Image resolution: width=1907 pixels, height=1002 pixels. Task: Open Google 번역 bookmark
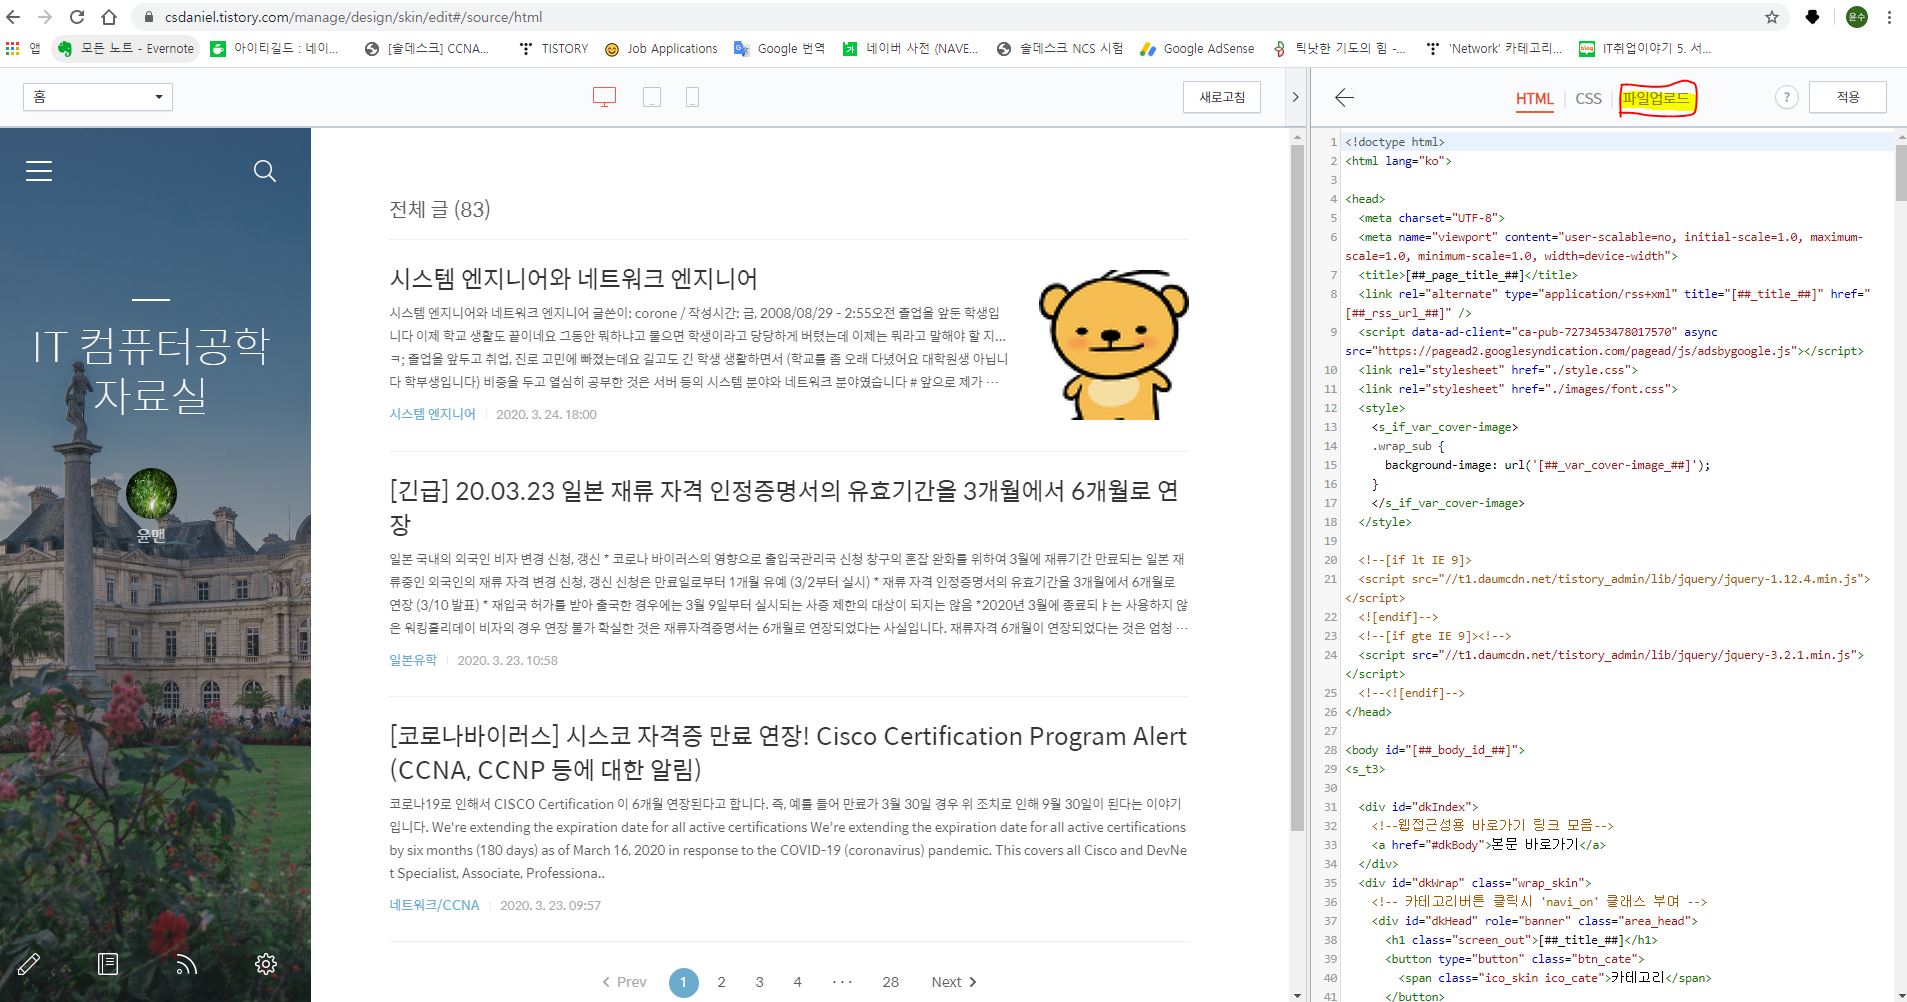[x=779, y=48]
